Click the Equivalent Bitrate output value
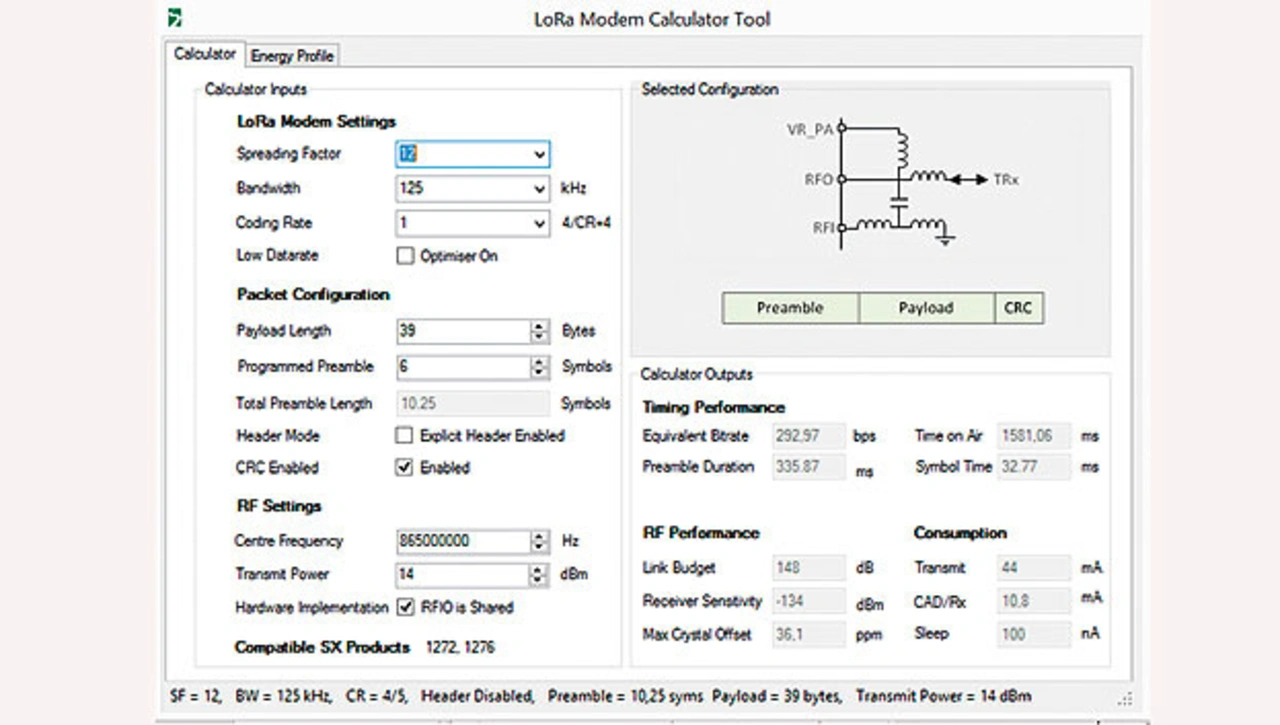1280x725 pixels. pos(809,436)
